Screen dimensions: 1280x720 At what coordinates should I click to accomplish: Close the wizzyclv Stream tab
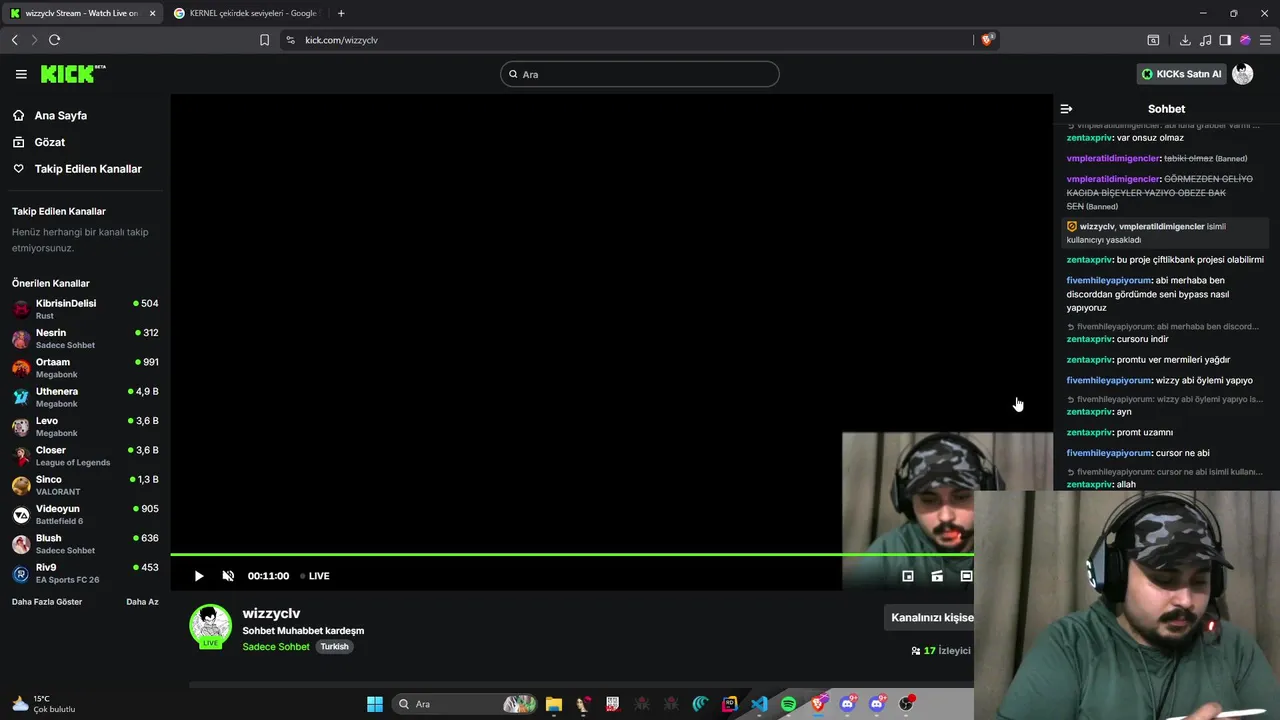152,13
